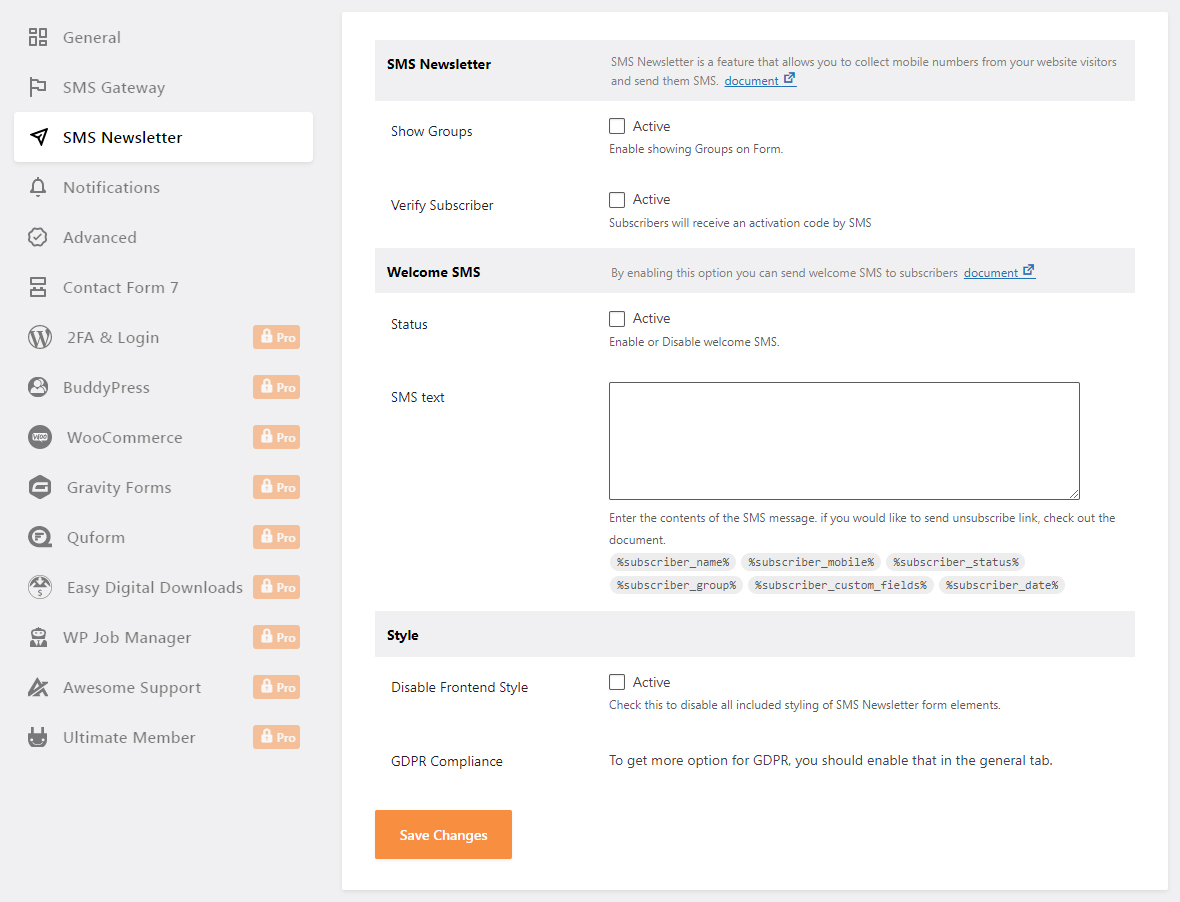Open the Welcome SMS document link

(991, 273)
